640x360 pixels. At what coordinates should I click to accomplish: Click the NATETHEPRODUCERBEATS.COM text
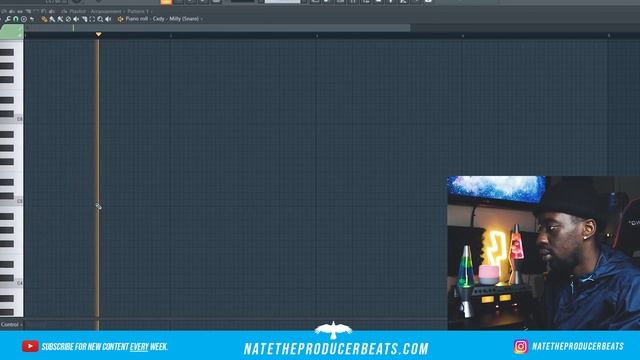click(x=336, y=349)
